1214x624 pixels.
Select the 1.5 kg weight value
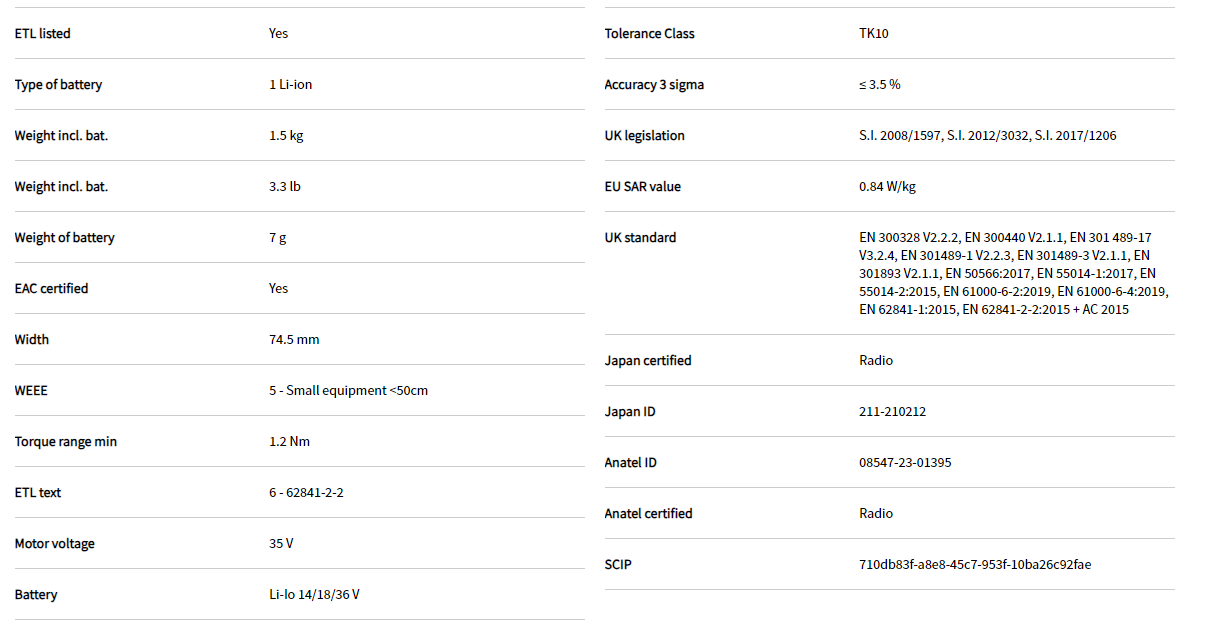[286, 135]
